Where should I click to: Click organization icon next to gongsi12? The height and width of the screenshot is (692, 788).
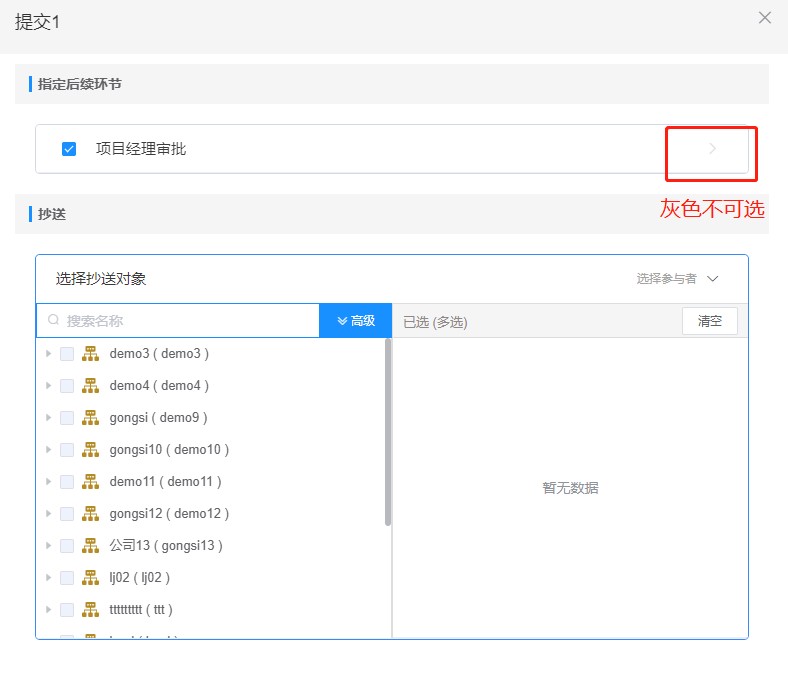[x=90, y=513]
